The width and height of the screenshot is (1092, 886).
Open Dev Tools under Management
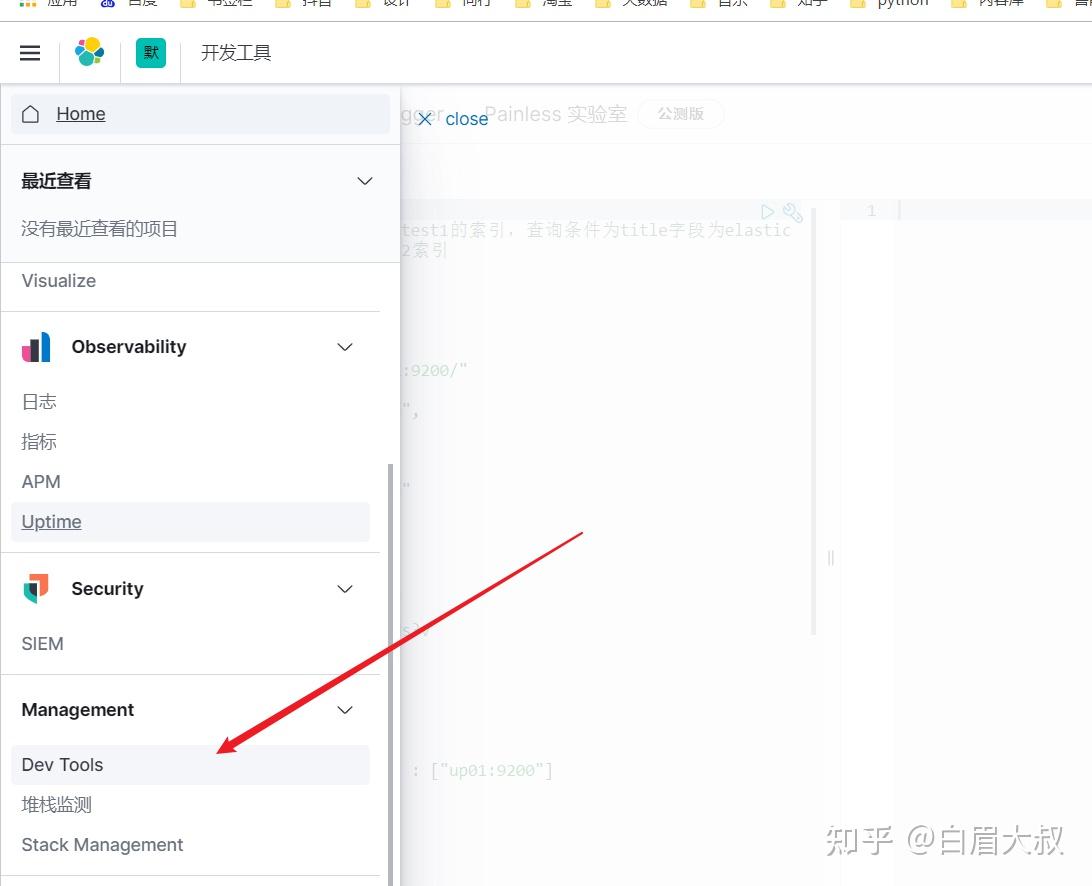(62, 764)
